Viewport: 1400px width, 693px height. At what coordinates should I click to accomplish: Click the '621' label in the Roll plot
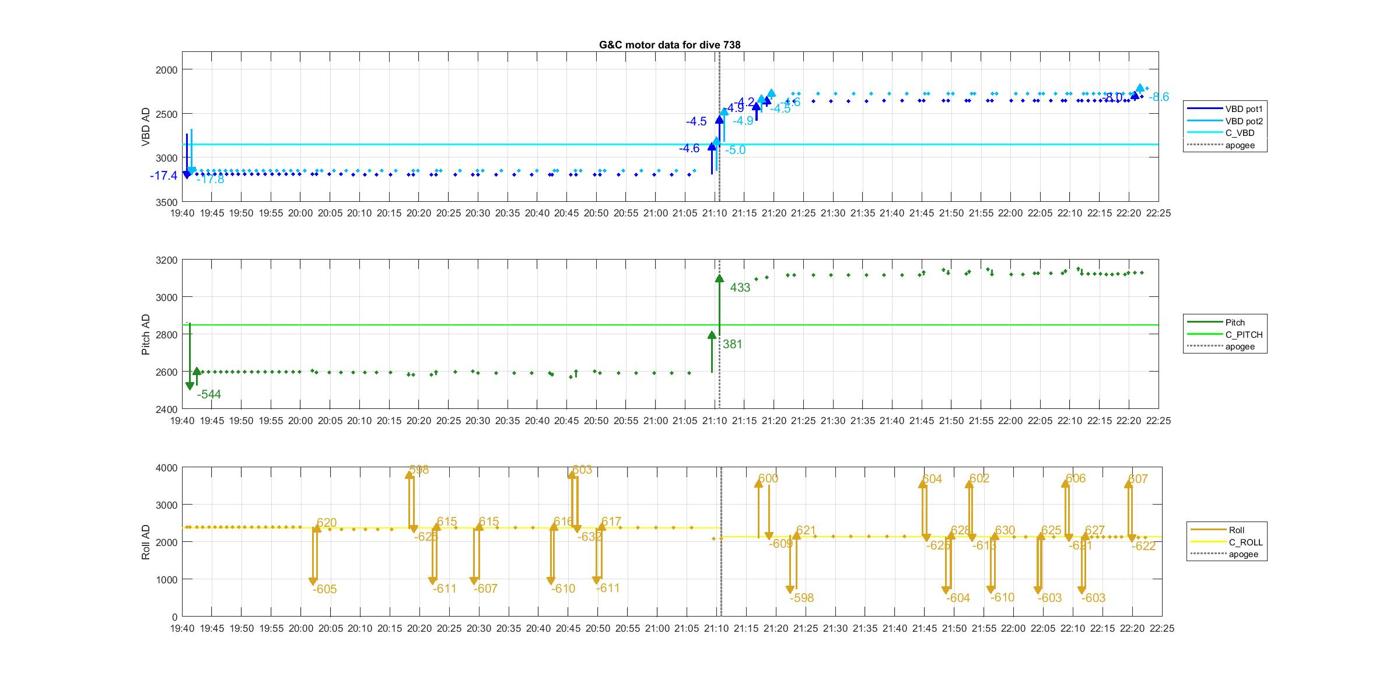click(807, 531)
